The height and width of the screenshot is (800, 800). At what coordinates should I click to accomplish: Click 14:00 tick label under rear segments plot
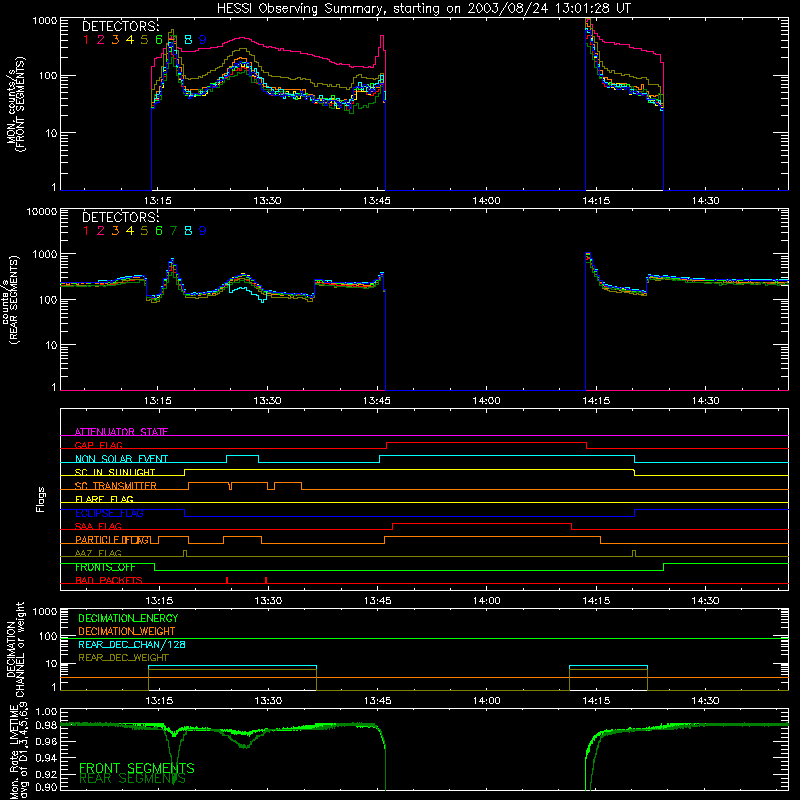point(486,401)
